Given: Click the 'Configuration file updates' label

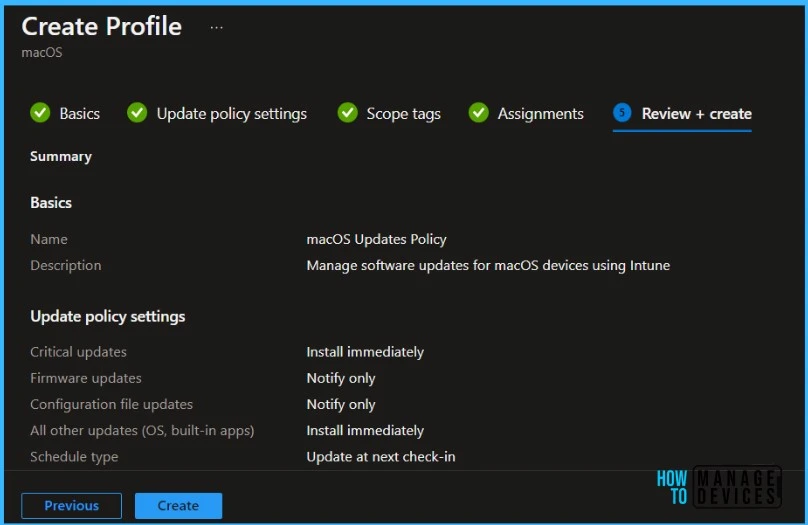Looking at the screenshot, I should click(x=111, y=404).
